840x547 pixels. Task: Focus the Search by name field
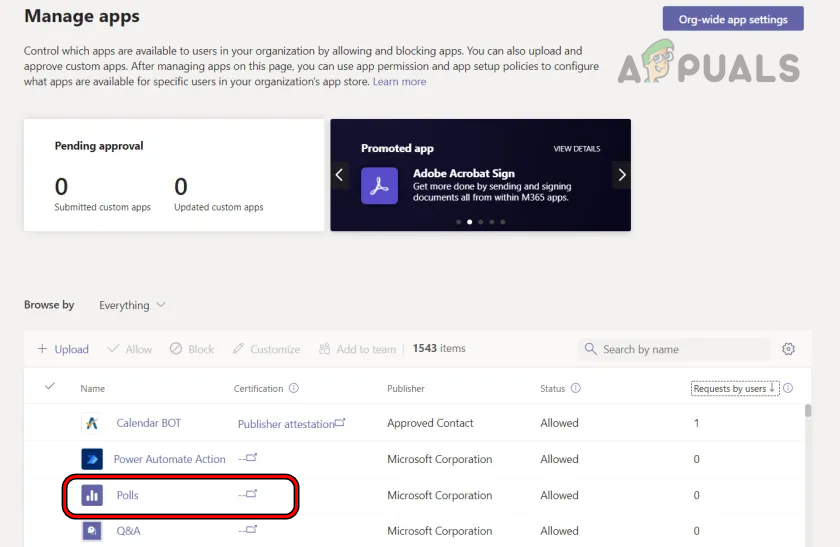pyautogui.click(x=674, y=349)
